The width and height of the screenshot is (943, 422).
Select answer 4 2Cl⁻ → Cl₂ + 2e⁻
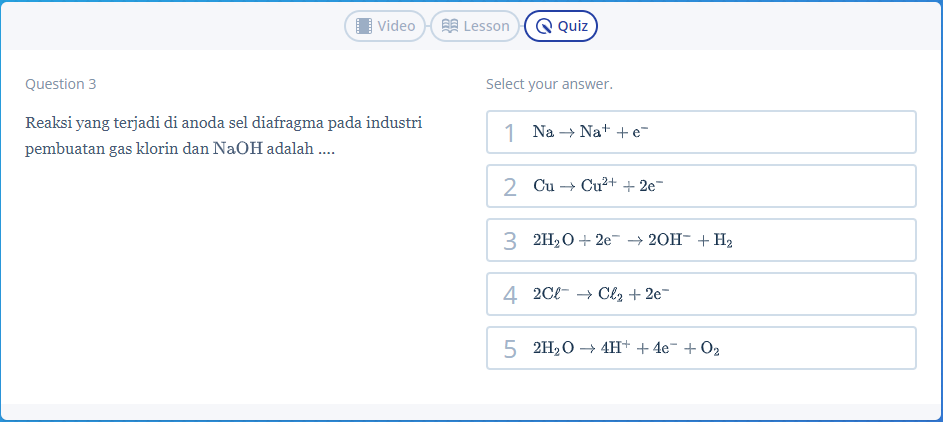pos(701,295)
